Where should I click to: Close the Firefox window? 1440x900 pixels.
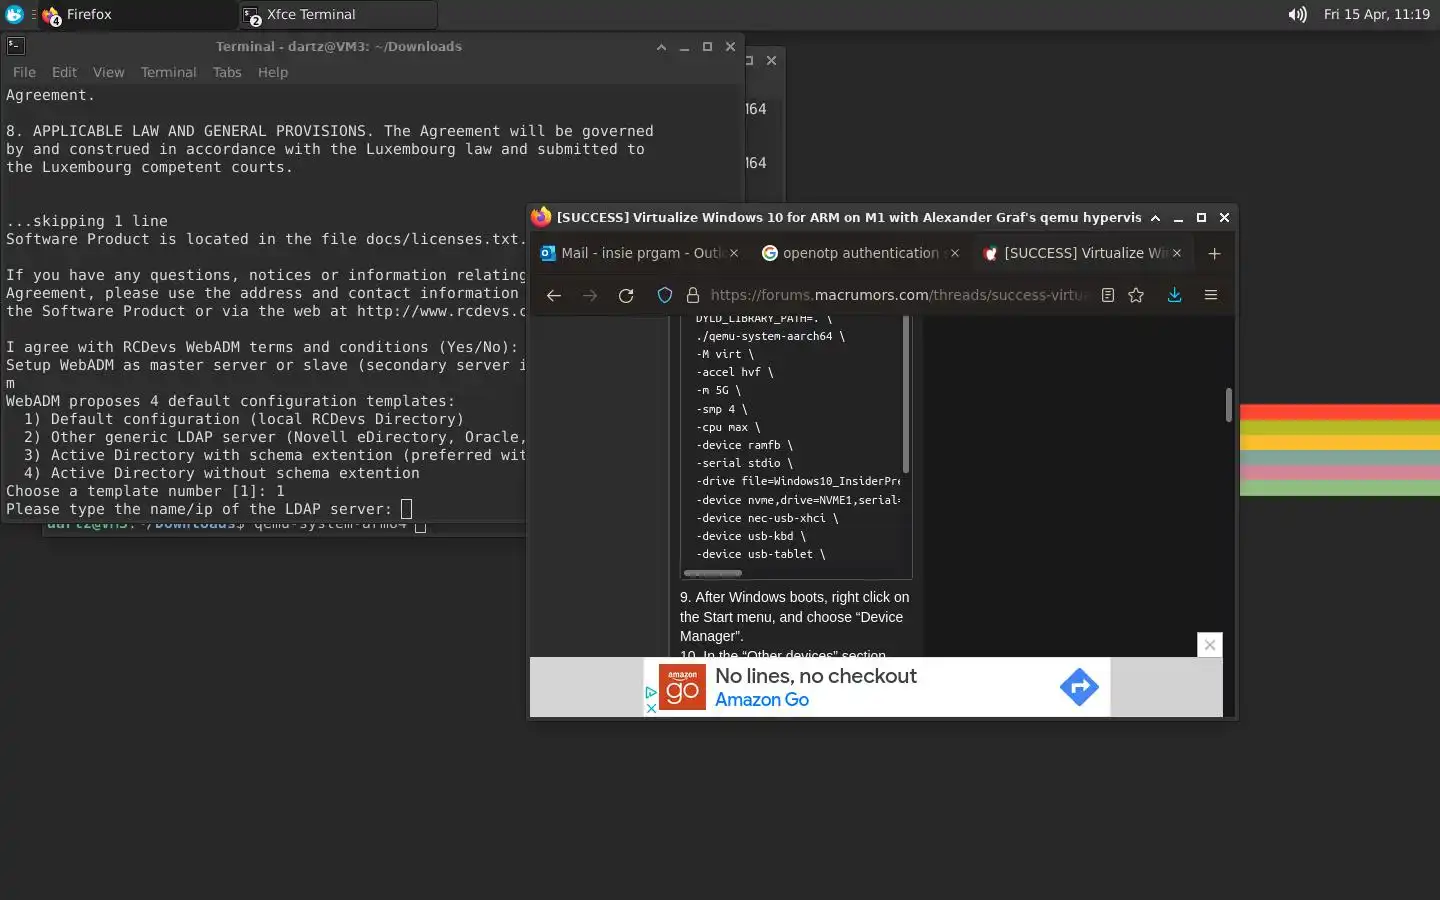pos(1224,218)
